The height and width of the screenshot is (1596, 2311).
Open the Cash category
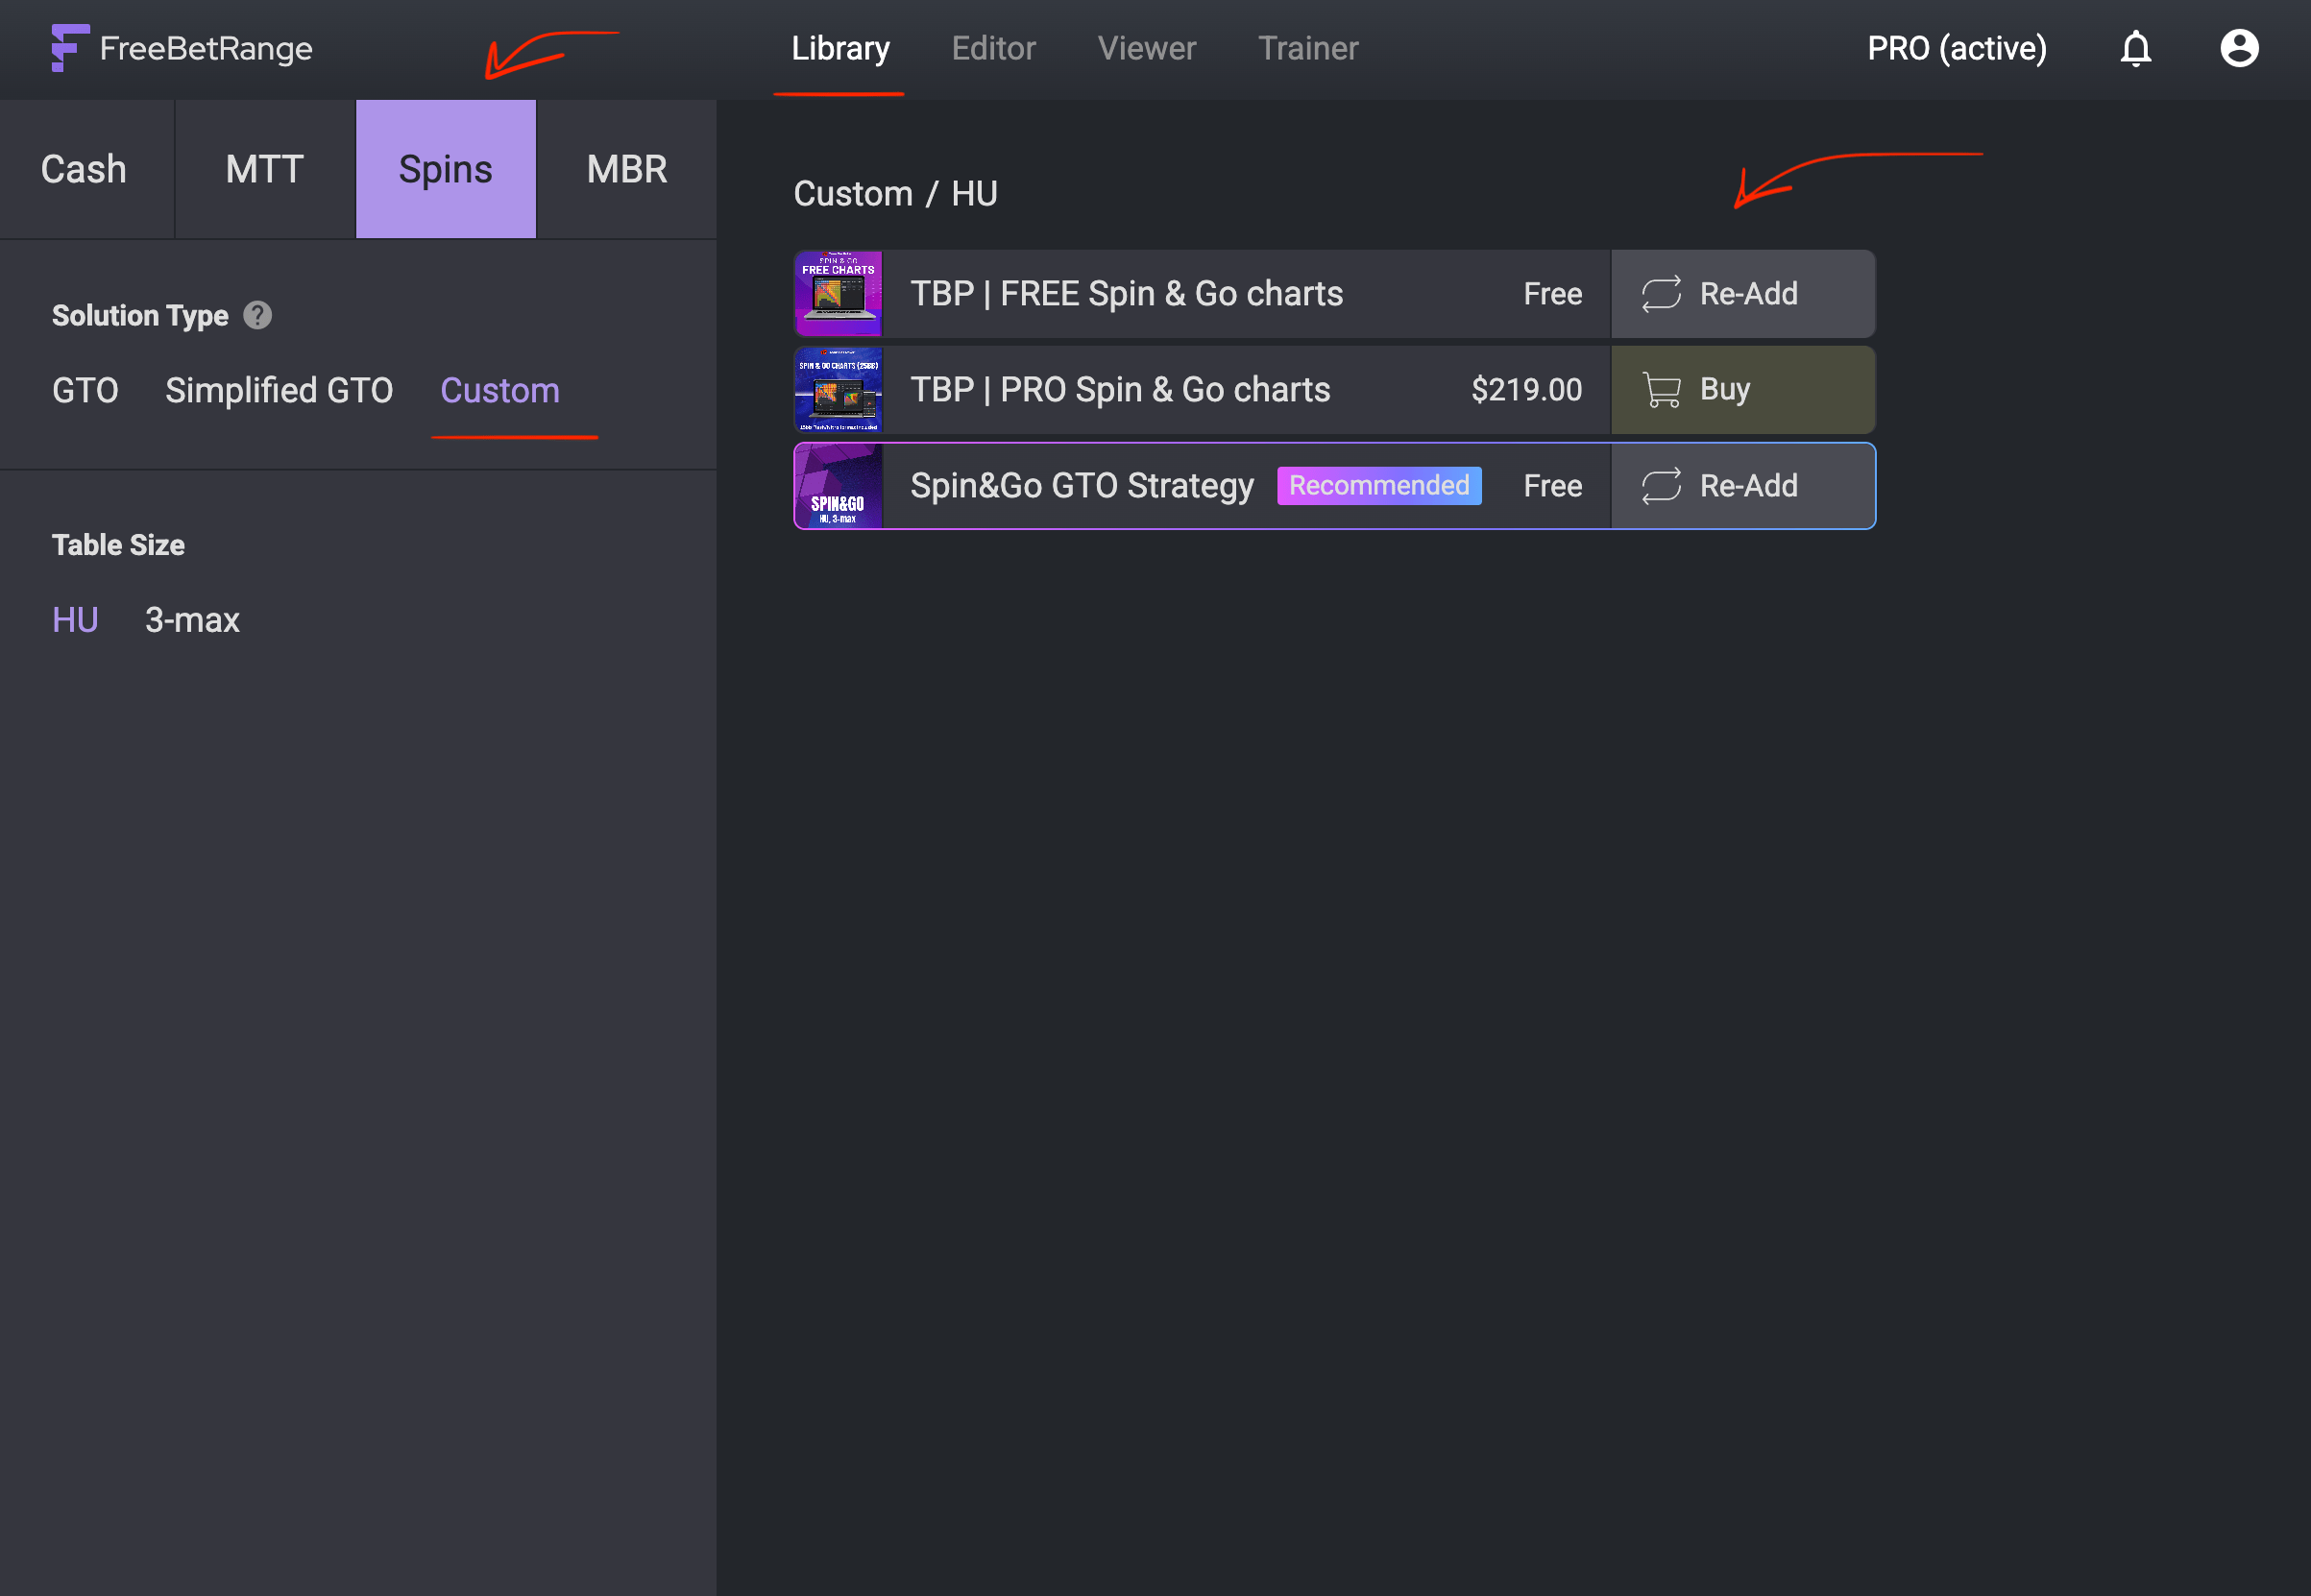coord(84,169)
